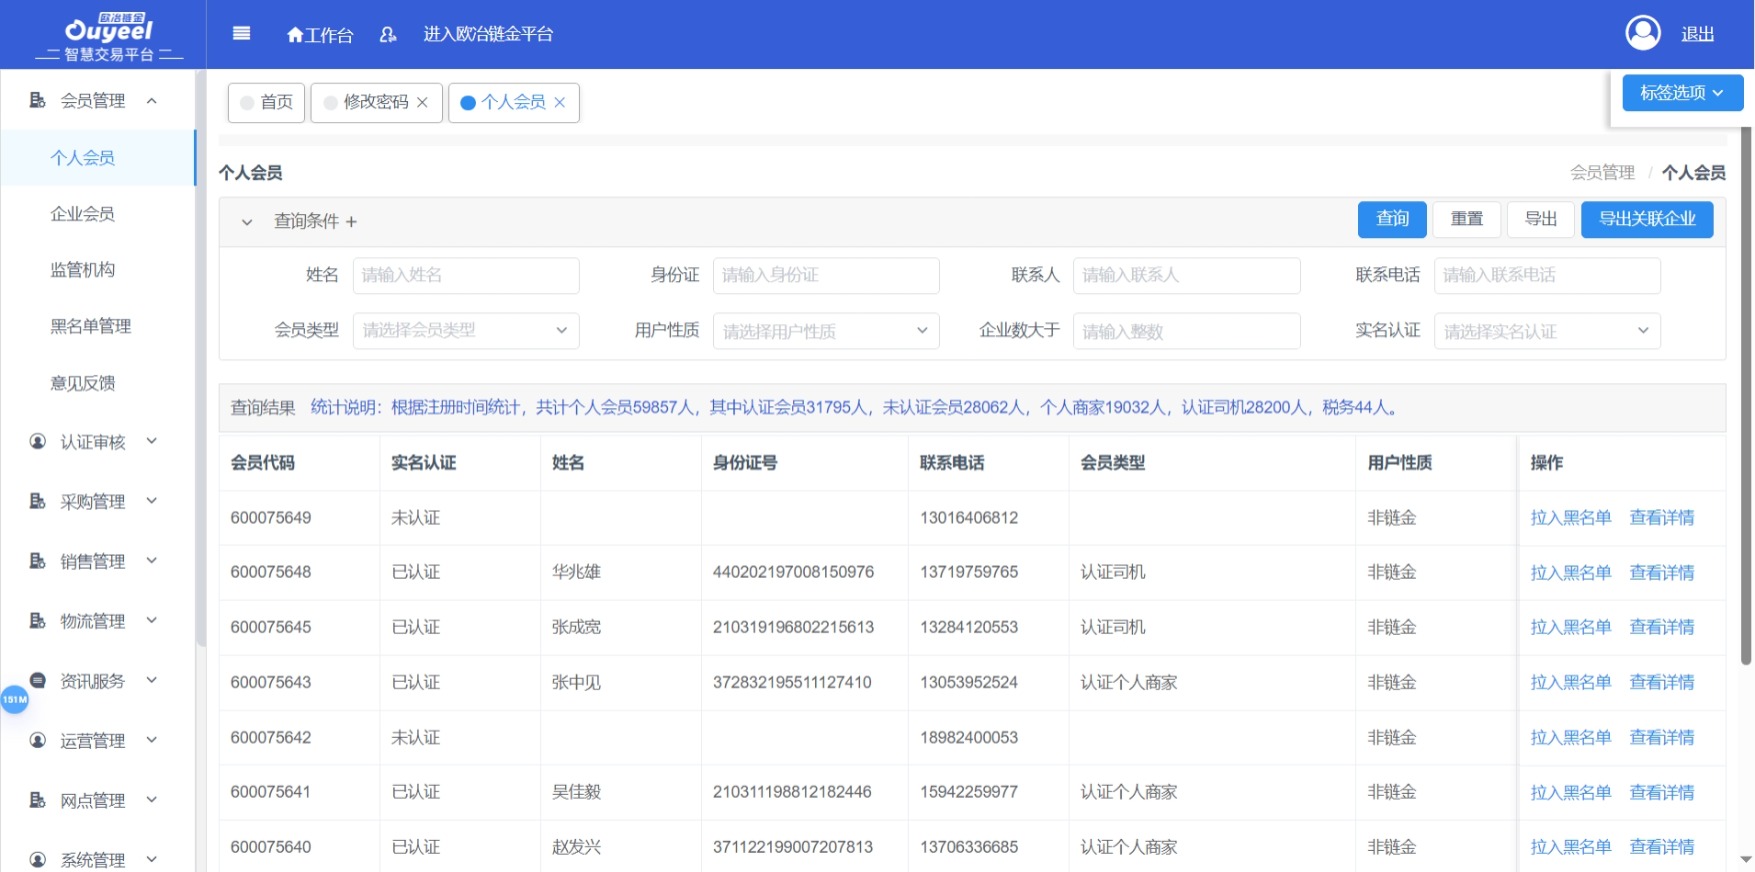Expand the 认证审核 menu chevron
1755x872 pixels.
[152, 441]
